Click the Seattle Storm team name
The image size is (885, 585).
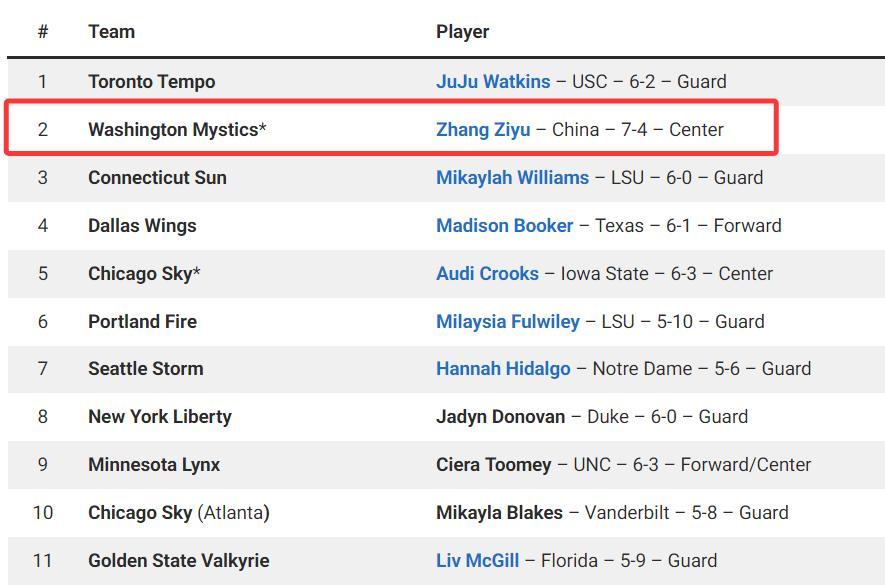tap(145, 369)
